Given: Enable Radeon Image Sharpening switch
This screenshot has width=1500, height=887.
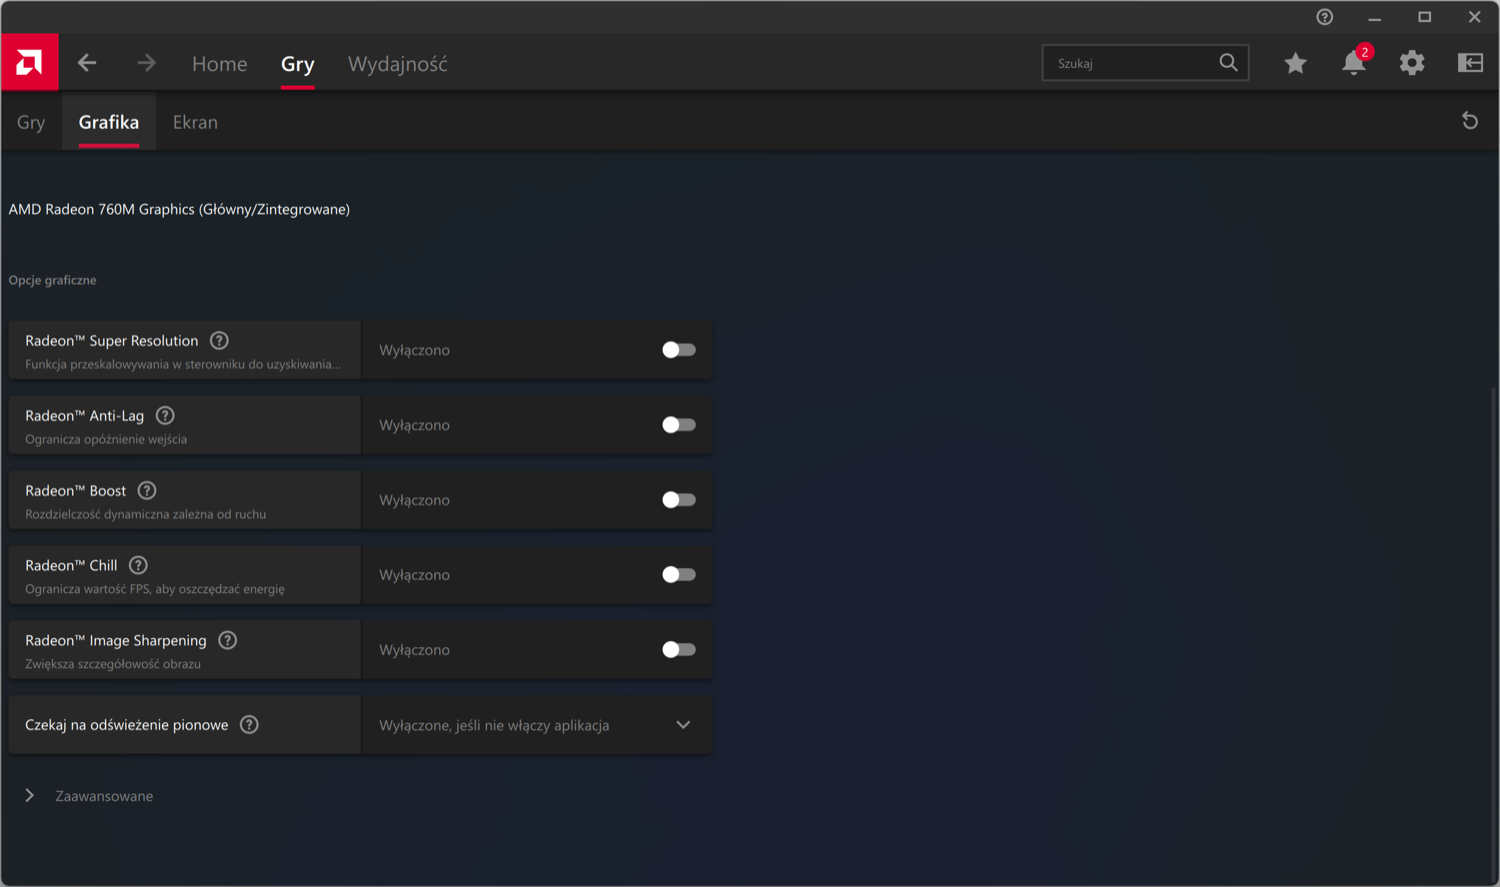Looking at the screenshot, I should click(x=679, y=650).
